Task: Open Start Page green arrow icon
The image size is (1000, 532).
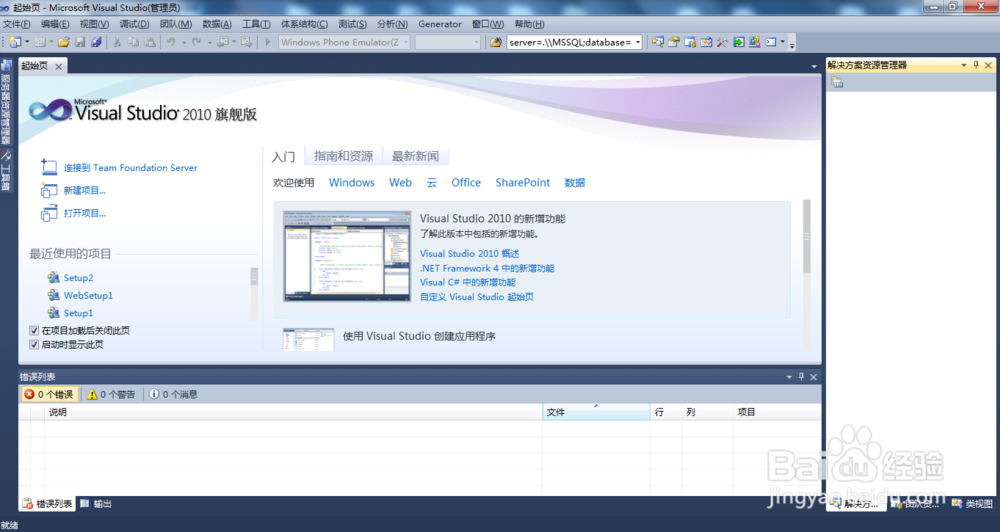Action: [739, 42]
